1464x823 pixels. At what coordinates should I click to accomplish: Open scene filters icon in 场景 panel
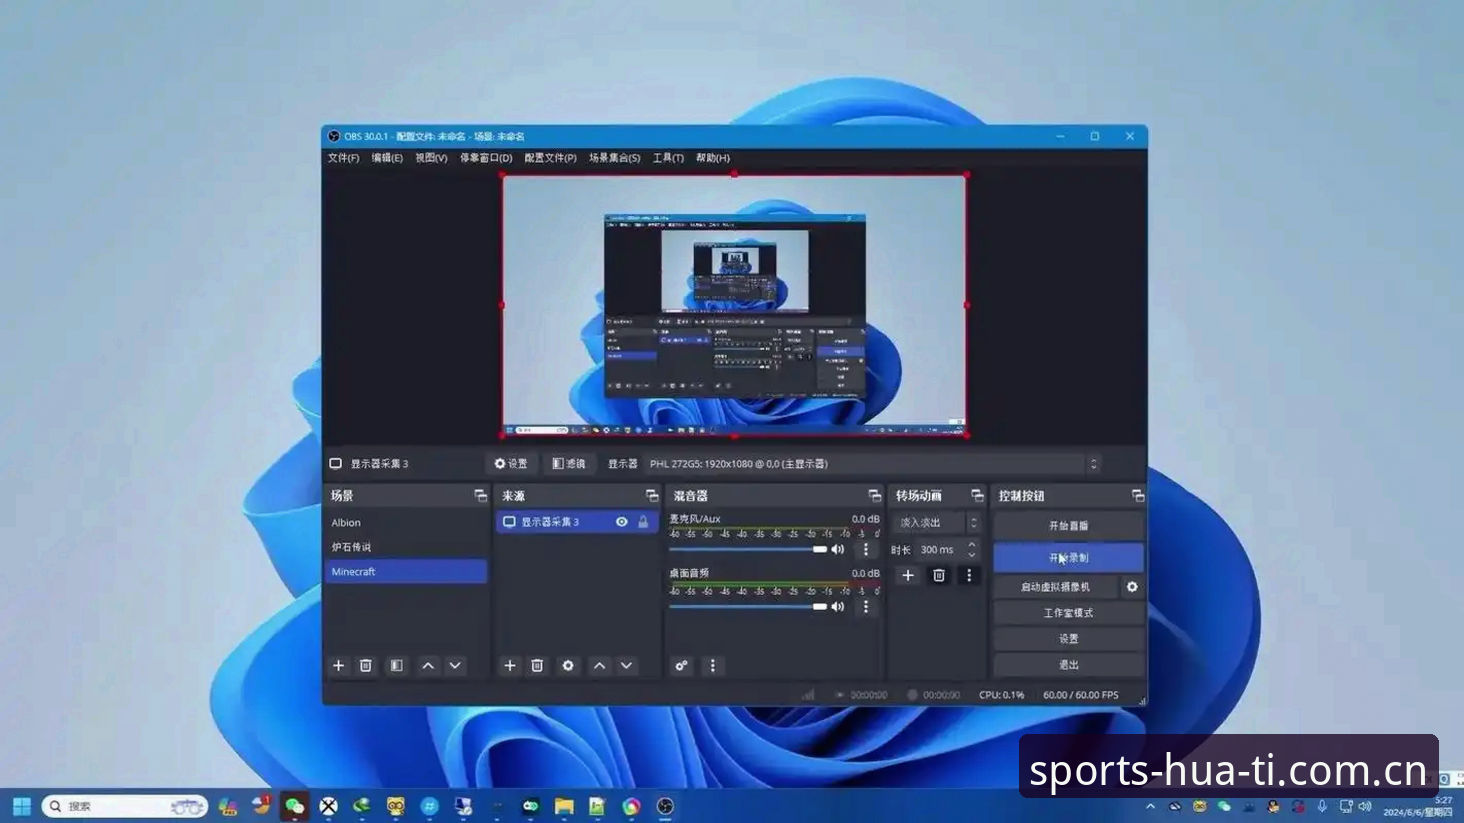[x=397, y=666]
